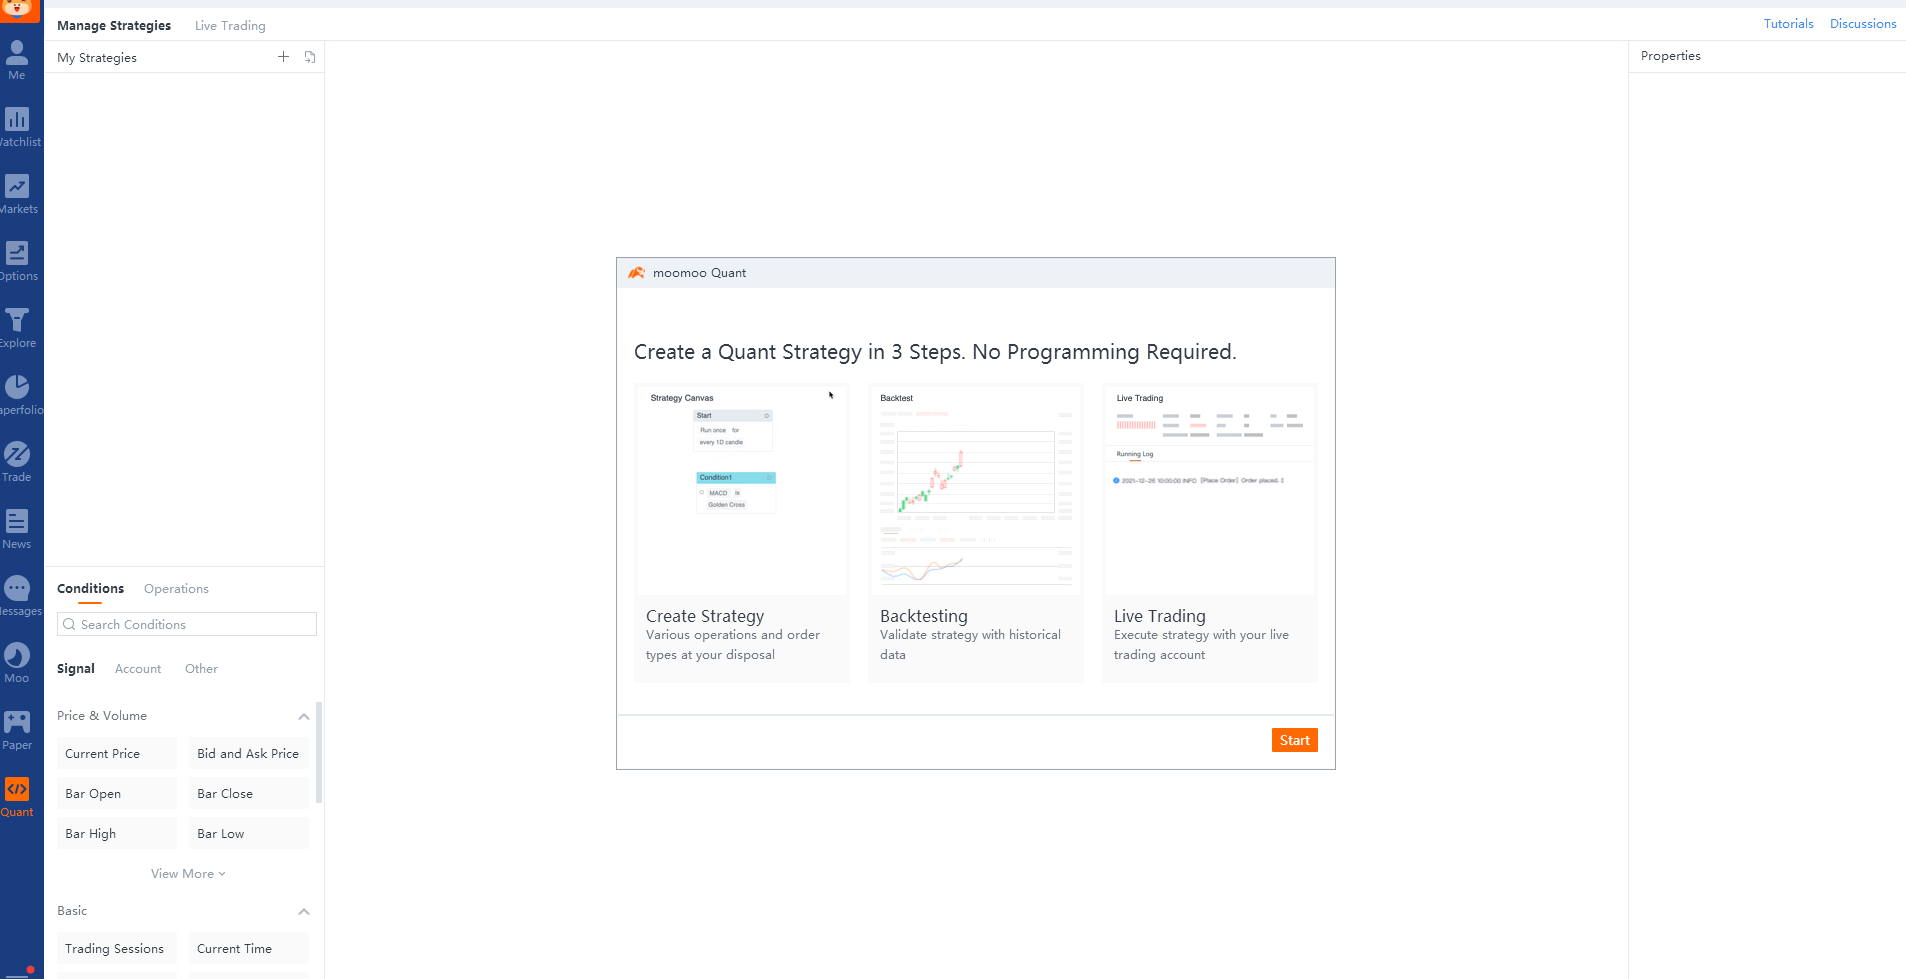Expand View More conditions
This screenshot has height=979, width=1906.
[187, 874]
